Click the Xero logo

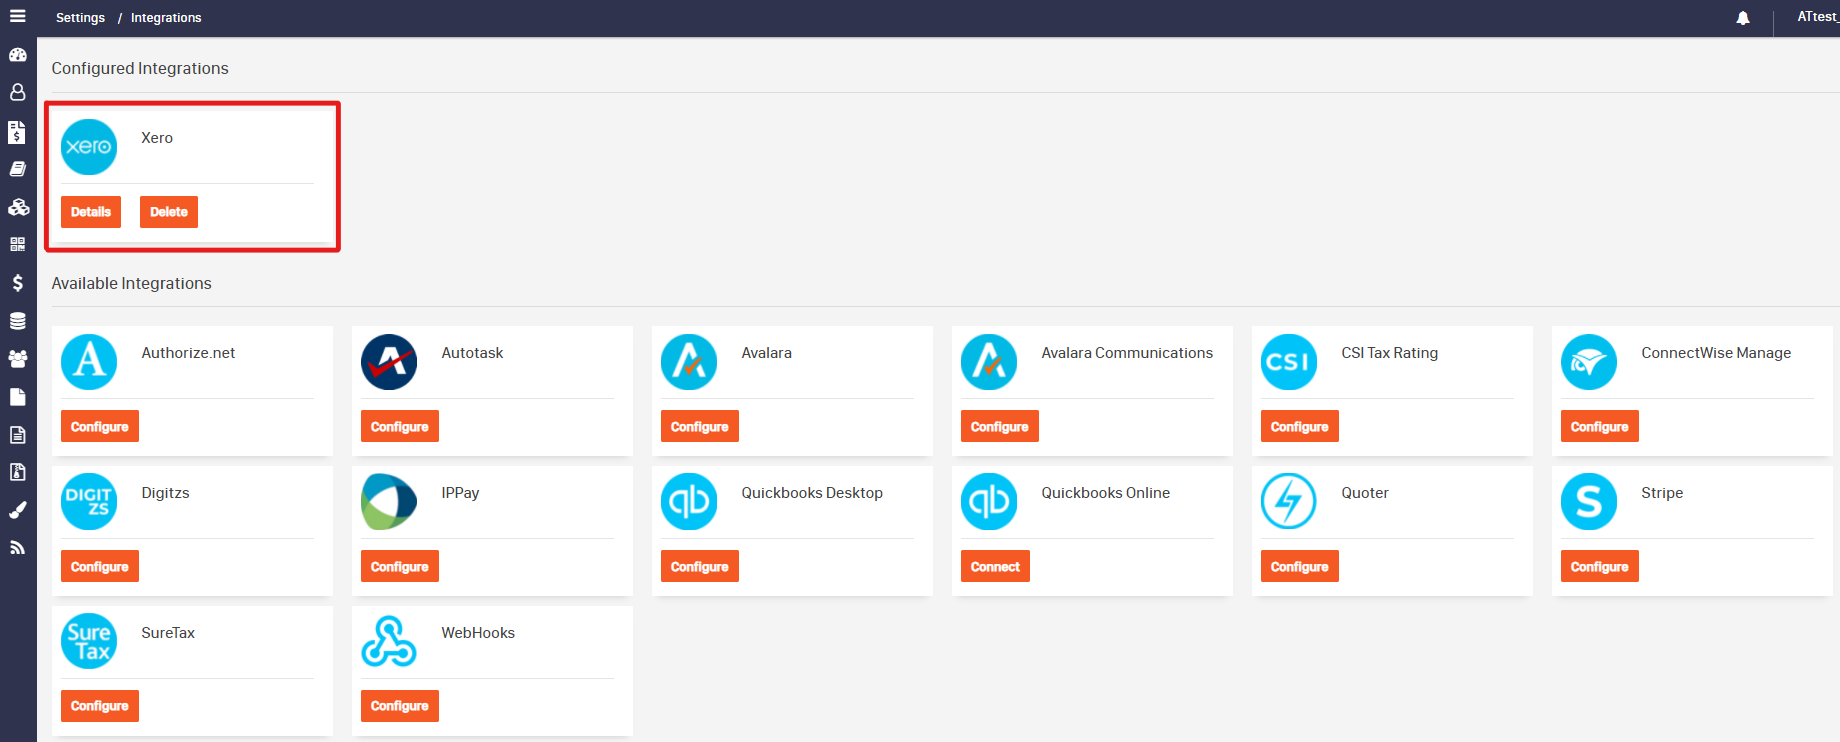point(89,147)
